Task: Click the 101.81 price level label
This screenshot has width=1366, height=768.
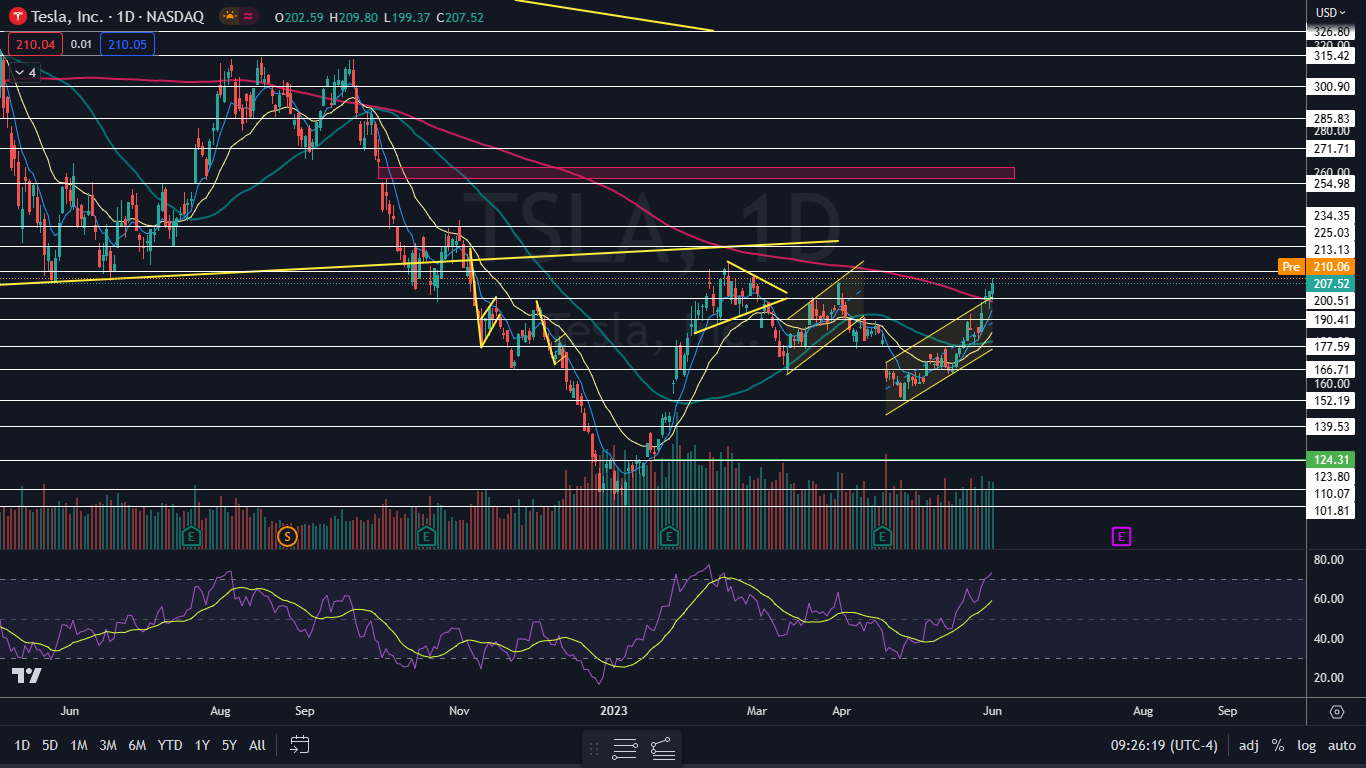Action: click(1332, 511)
